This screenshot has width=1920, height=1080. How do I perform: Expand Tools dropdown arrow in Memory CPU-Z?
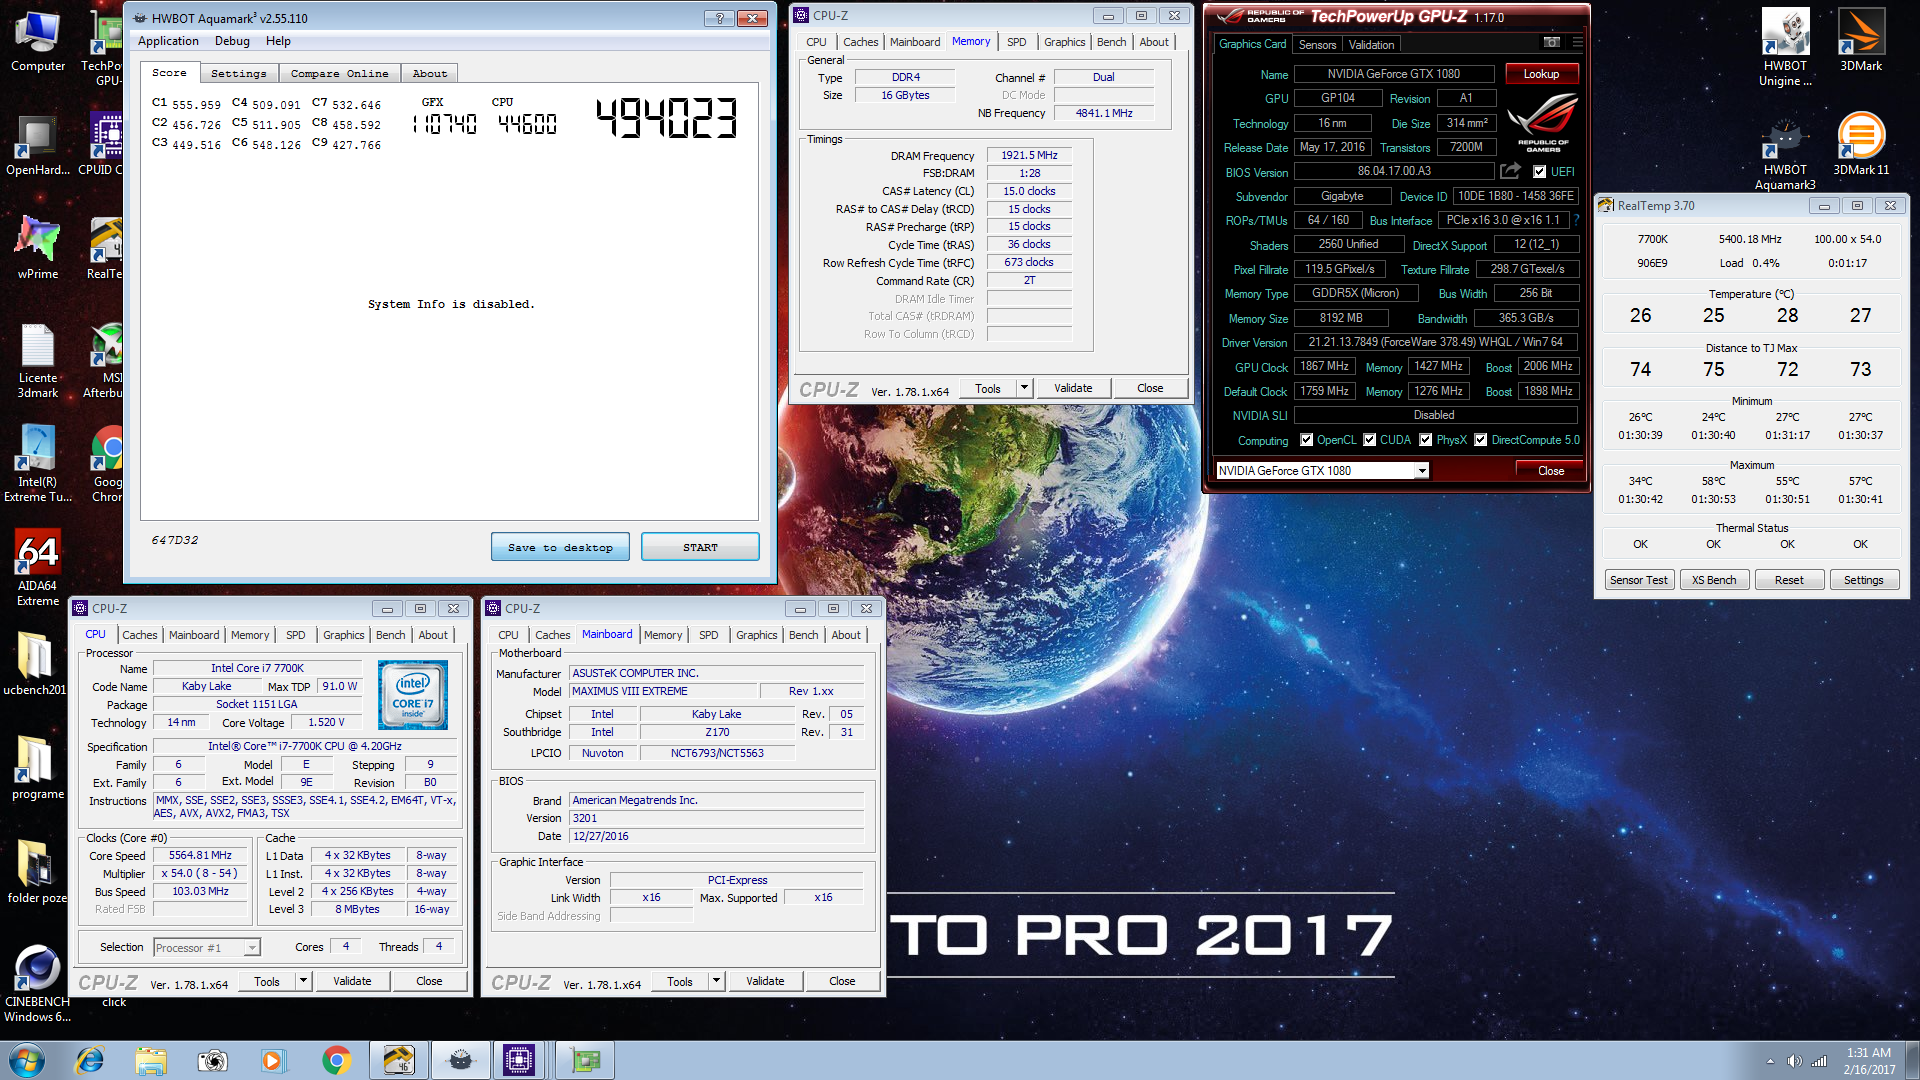click(x=1024, y=388)
